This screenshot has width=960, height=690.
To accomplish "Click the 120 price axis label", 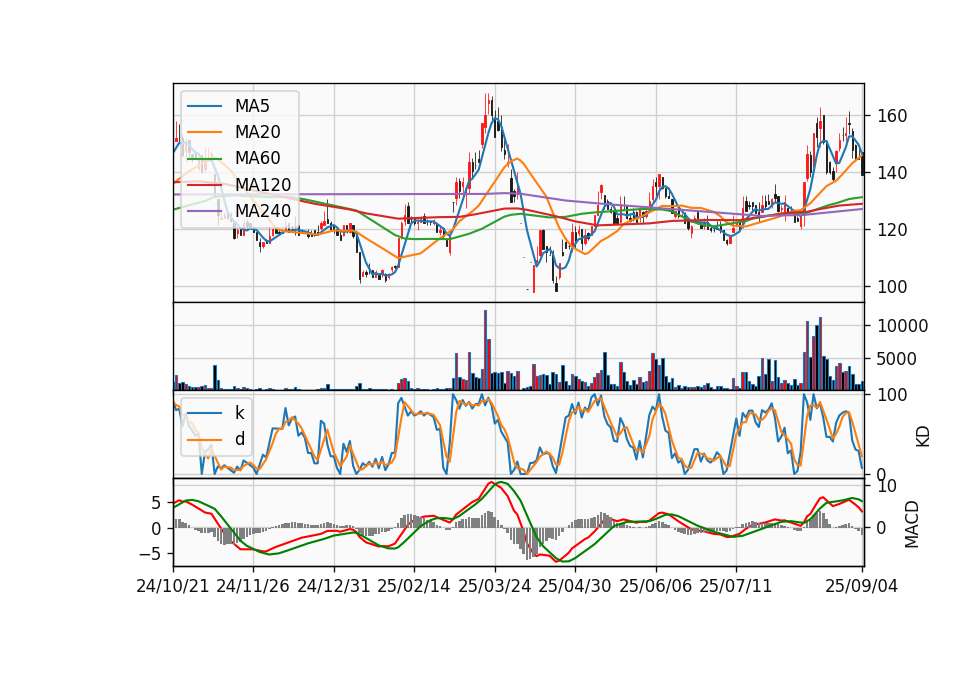I will pyautogui.click(x=892, y=230).
